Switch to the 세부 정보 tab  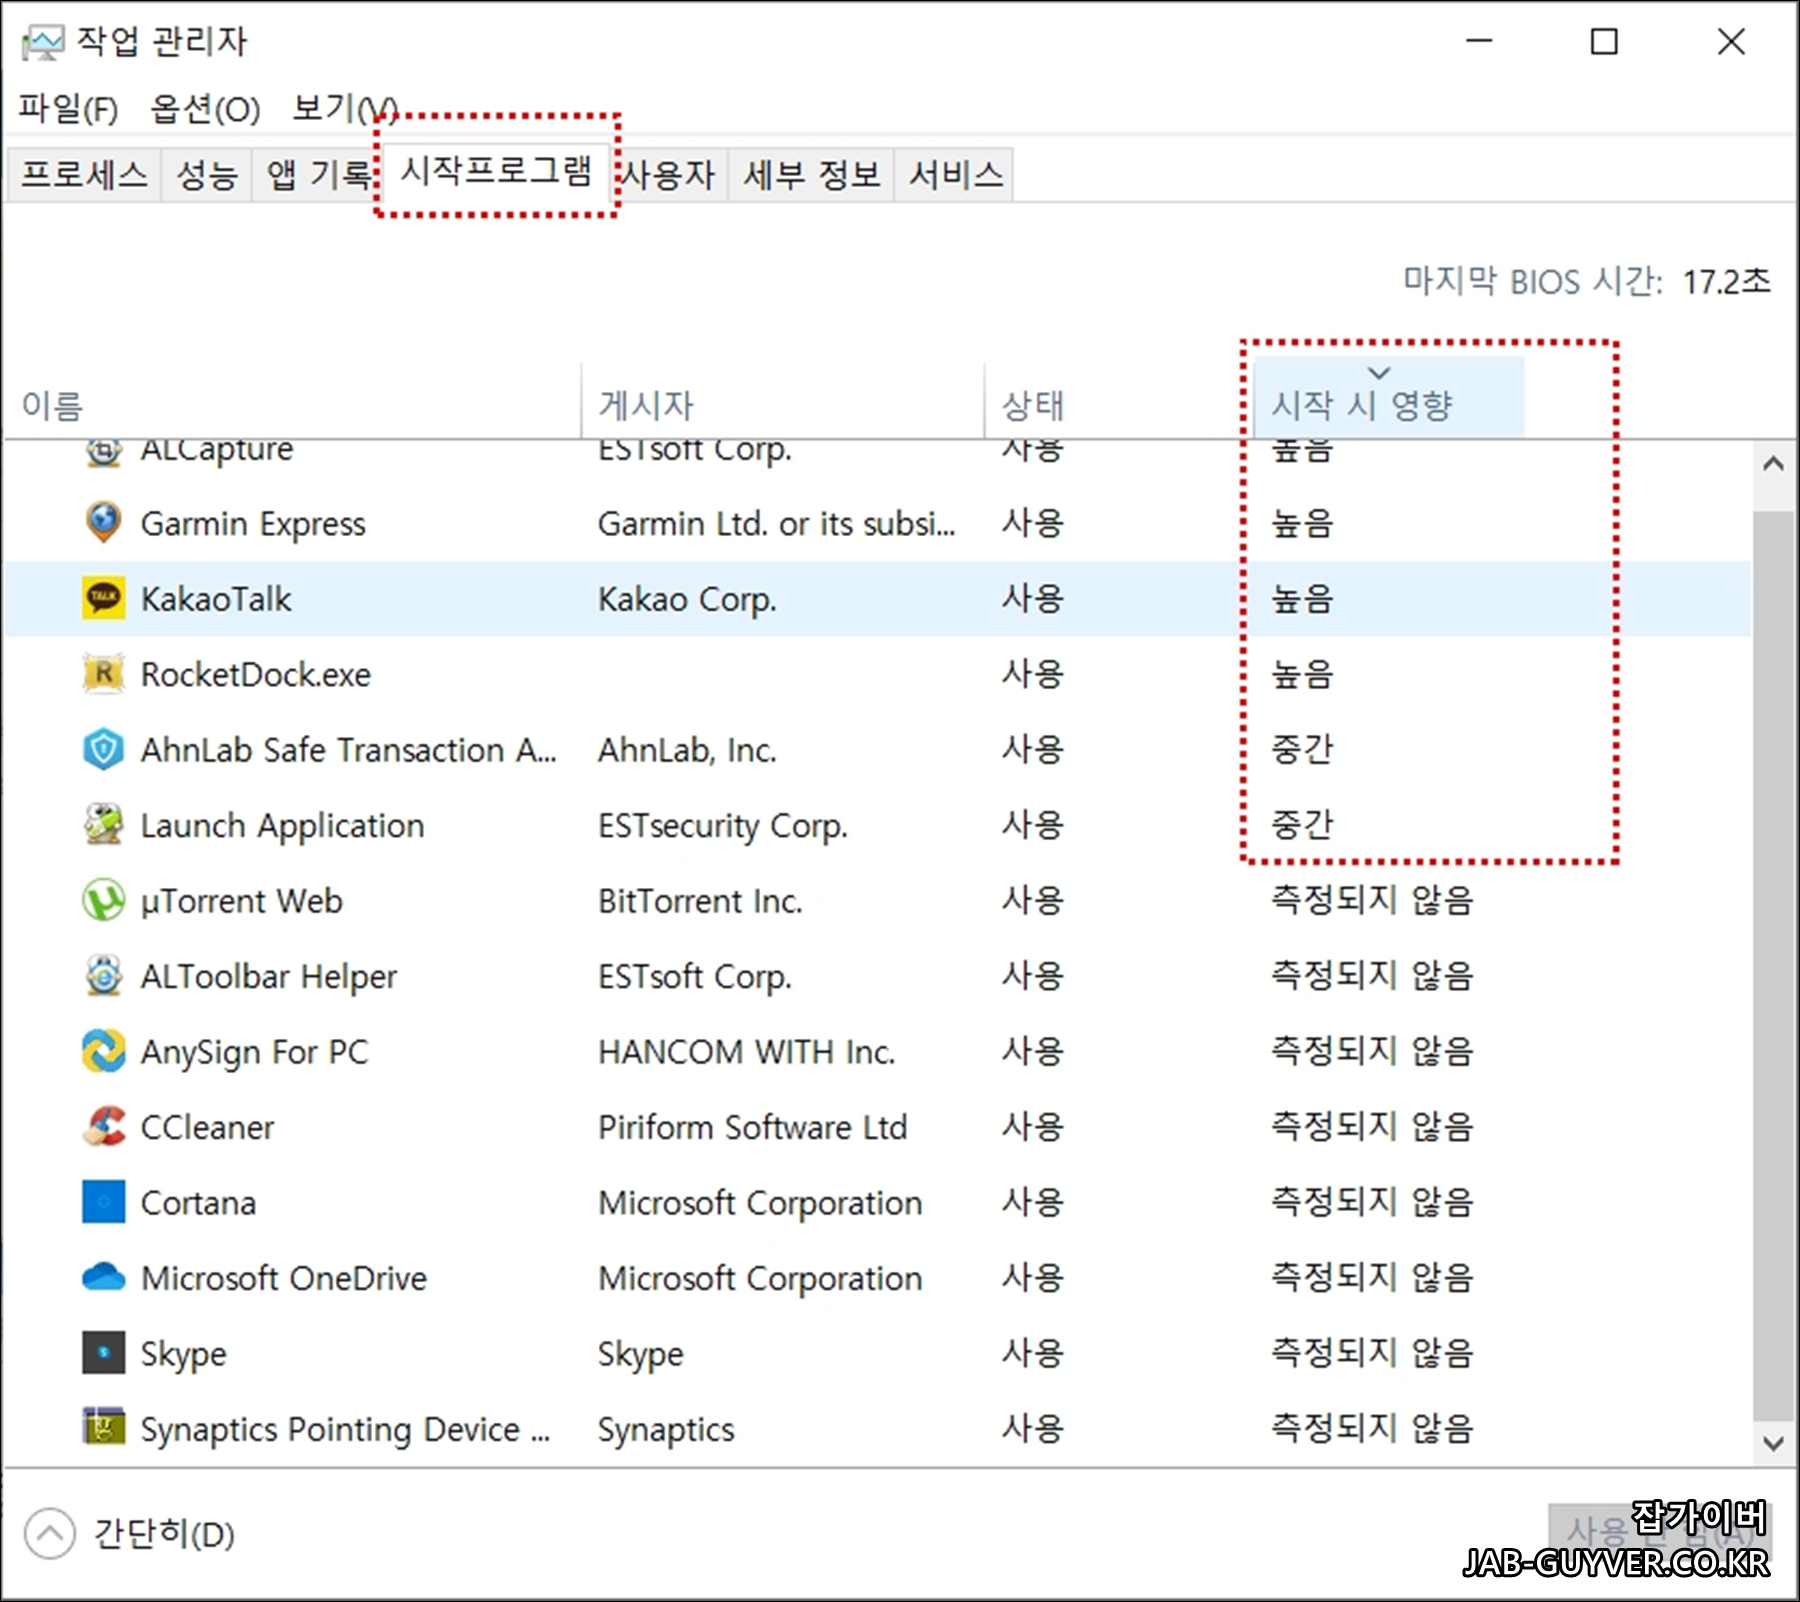click(811, 175)
